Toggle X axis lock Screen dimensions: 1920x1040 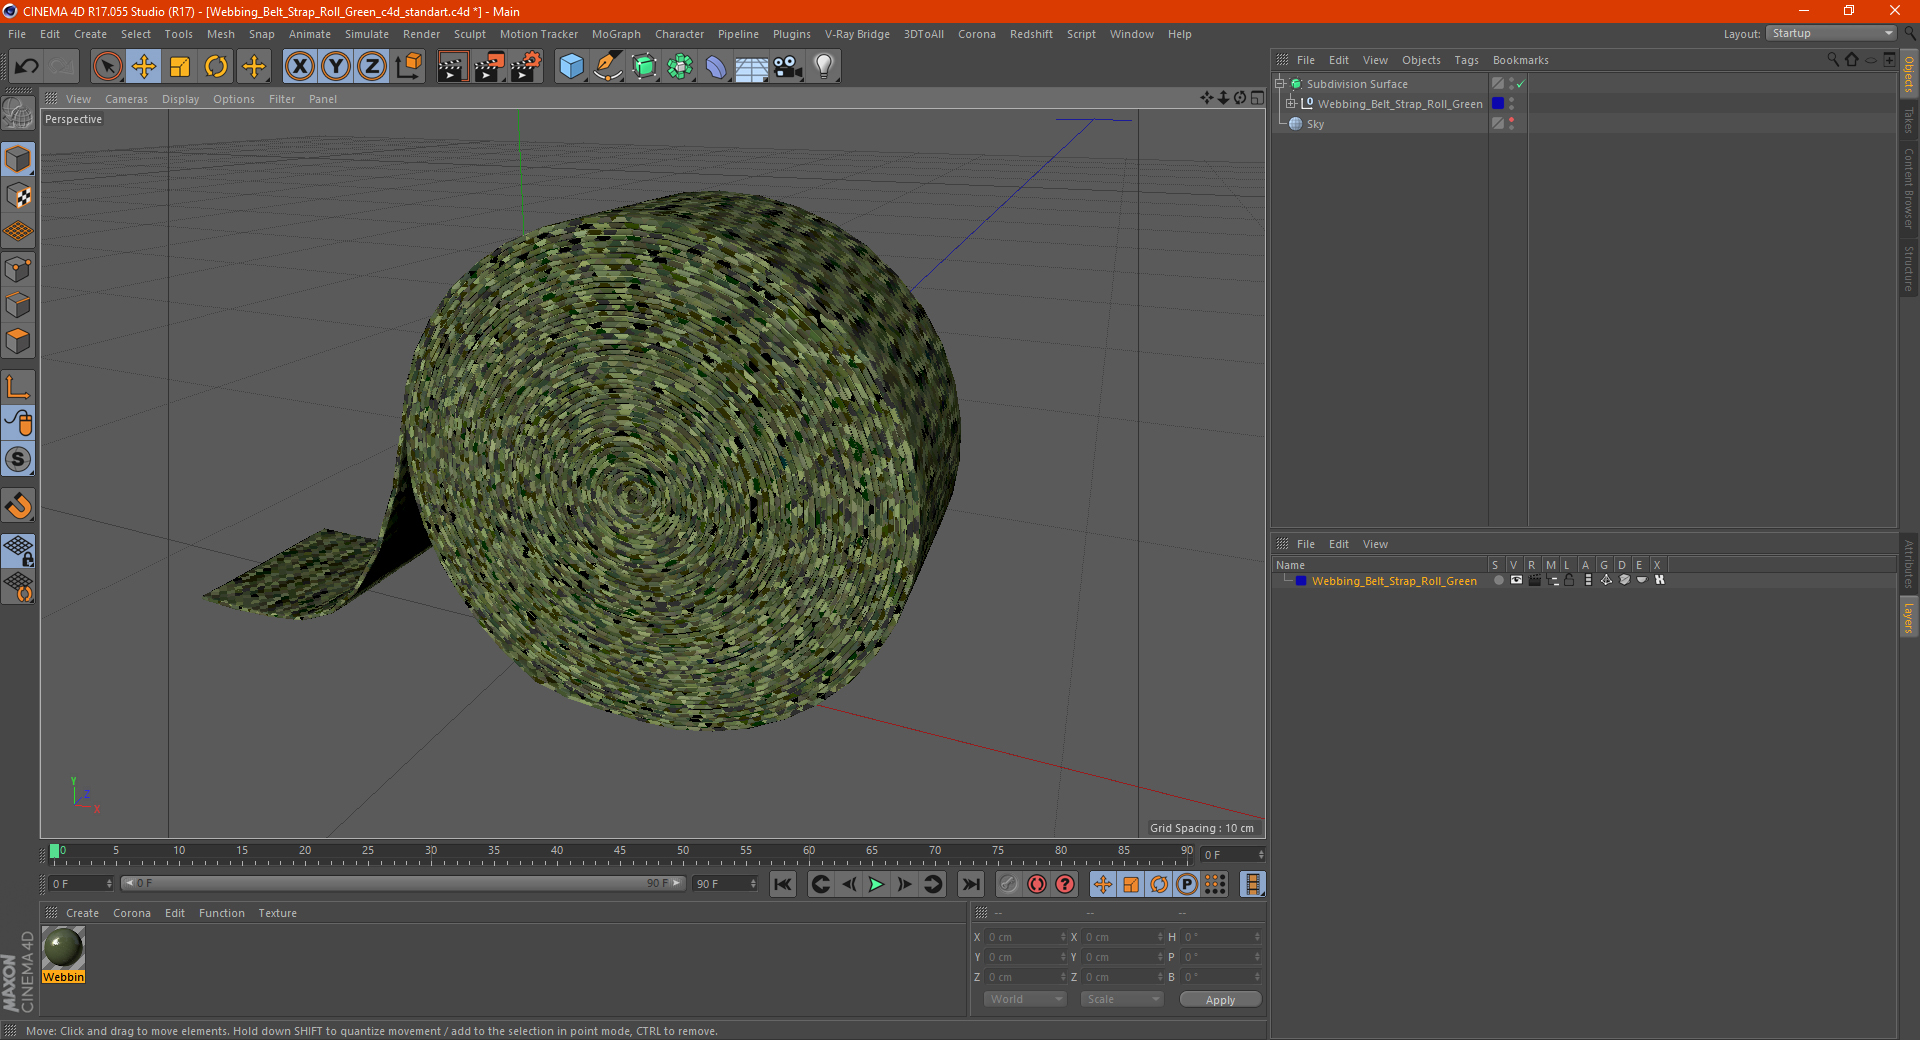[299, 67]
